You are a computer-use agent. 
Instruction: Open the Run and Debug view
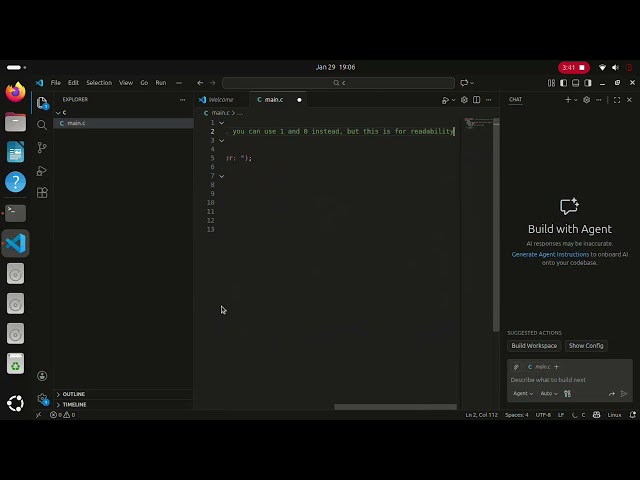point(42,171)
